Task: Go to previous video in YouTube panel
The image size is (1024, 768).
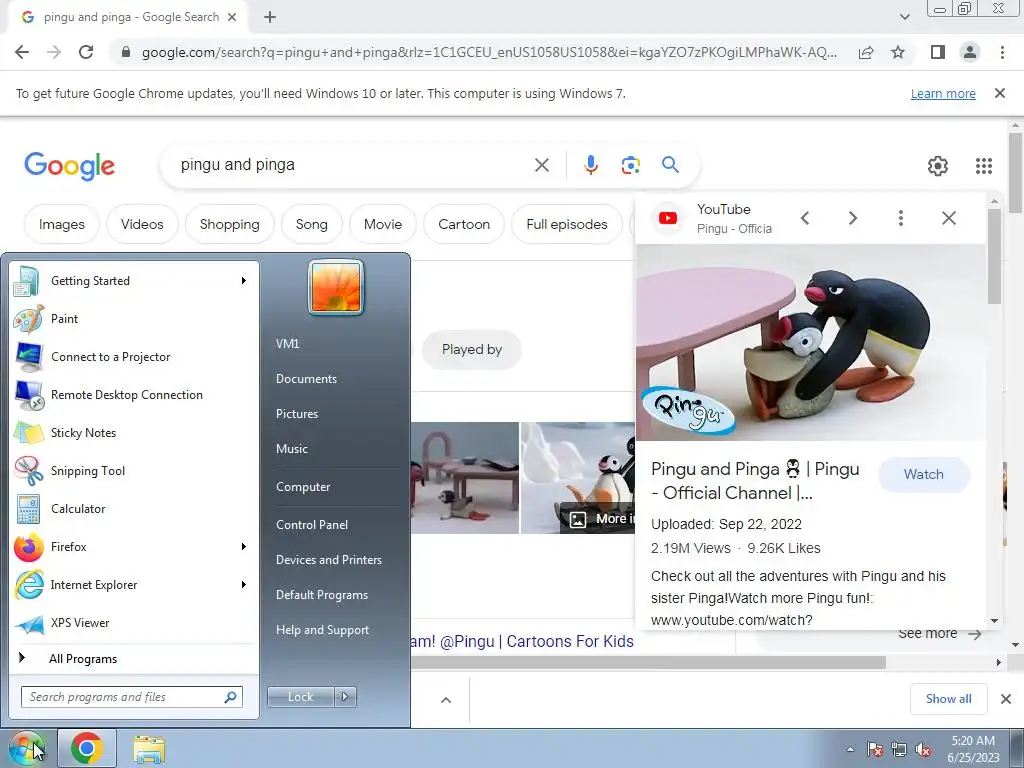Action: (805, 218)
